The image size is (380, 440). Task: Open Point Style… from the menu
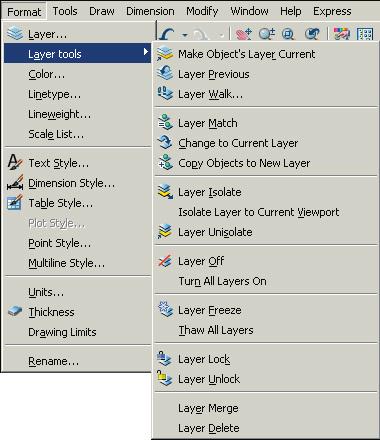pyautogui.click(x=77, y=243)
